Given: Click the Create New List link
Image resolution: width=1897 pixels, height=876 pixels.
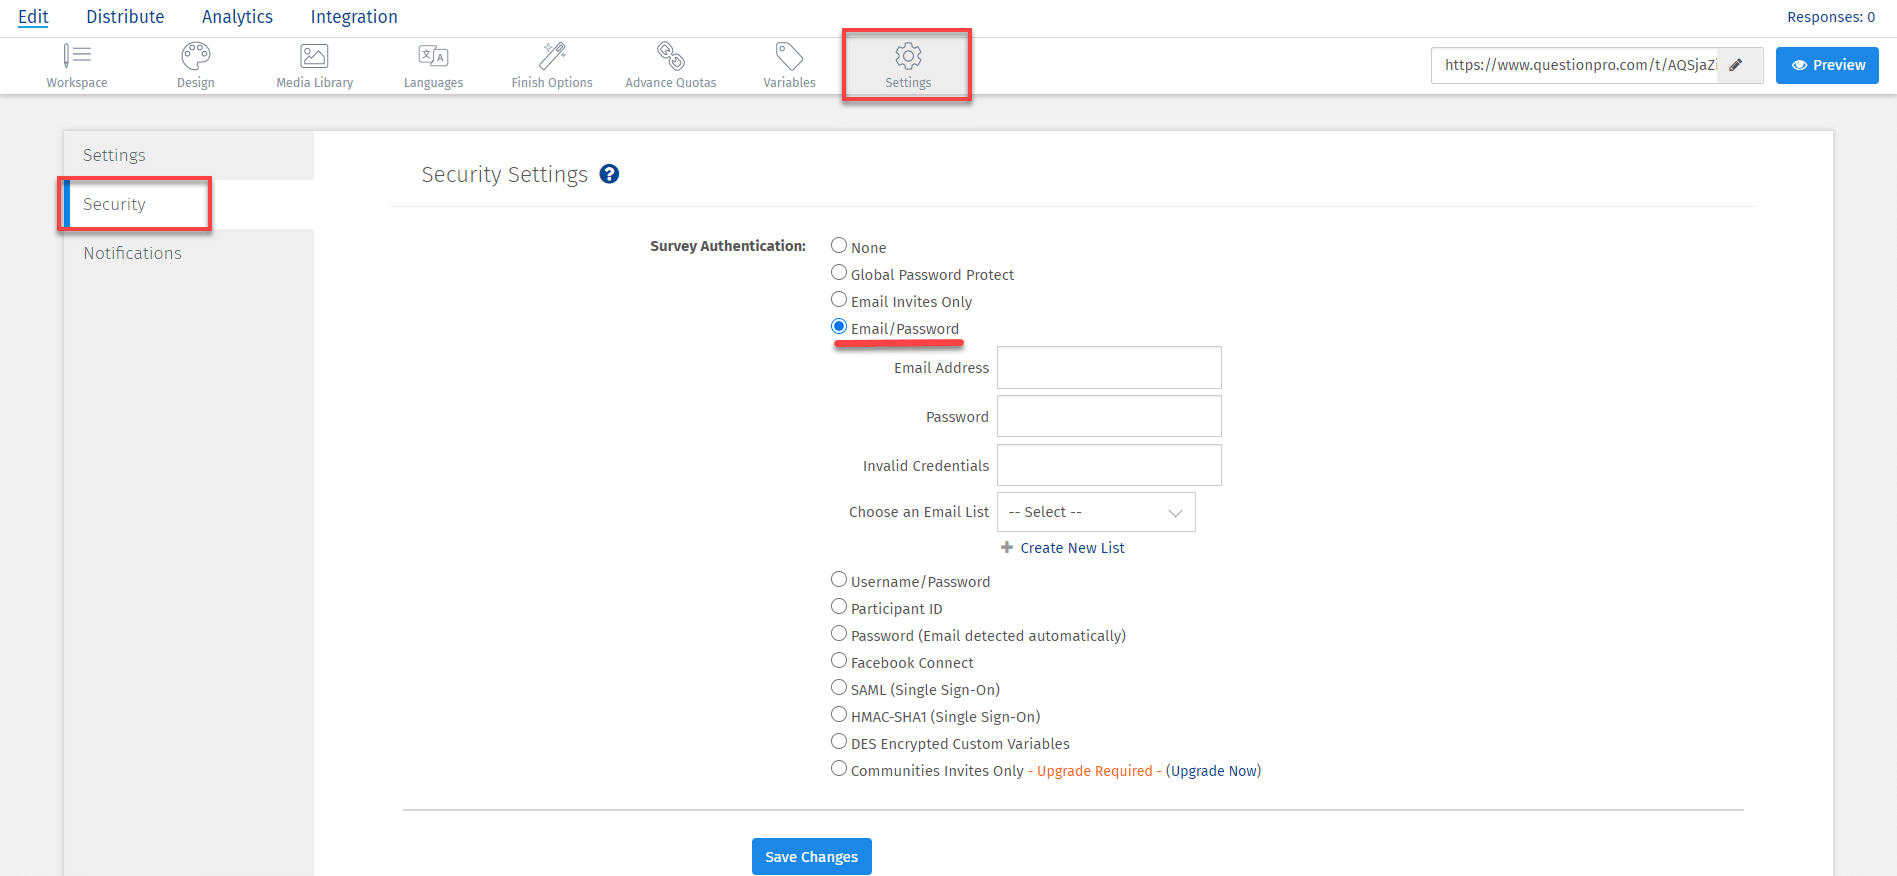Looking at the screenshot, I should 1072,548.
